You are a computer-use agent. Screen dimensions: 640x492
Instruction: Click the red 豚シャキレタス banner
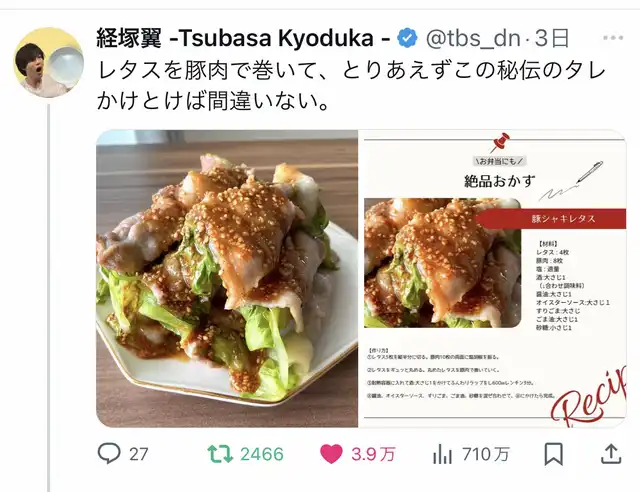point(551,218)
